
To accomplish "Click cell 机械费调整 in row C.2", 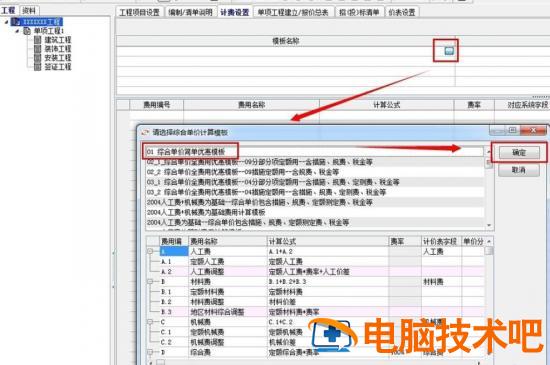I will (228, 342).
